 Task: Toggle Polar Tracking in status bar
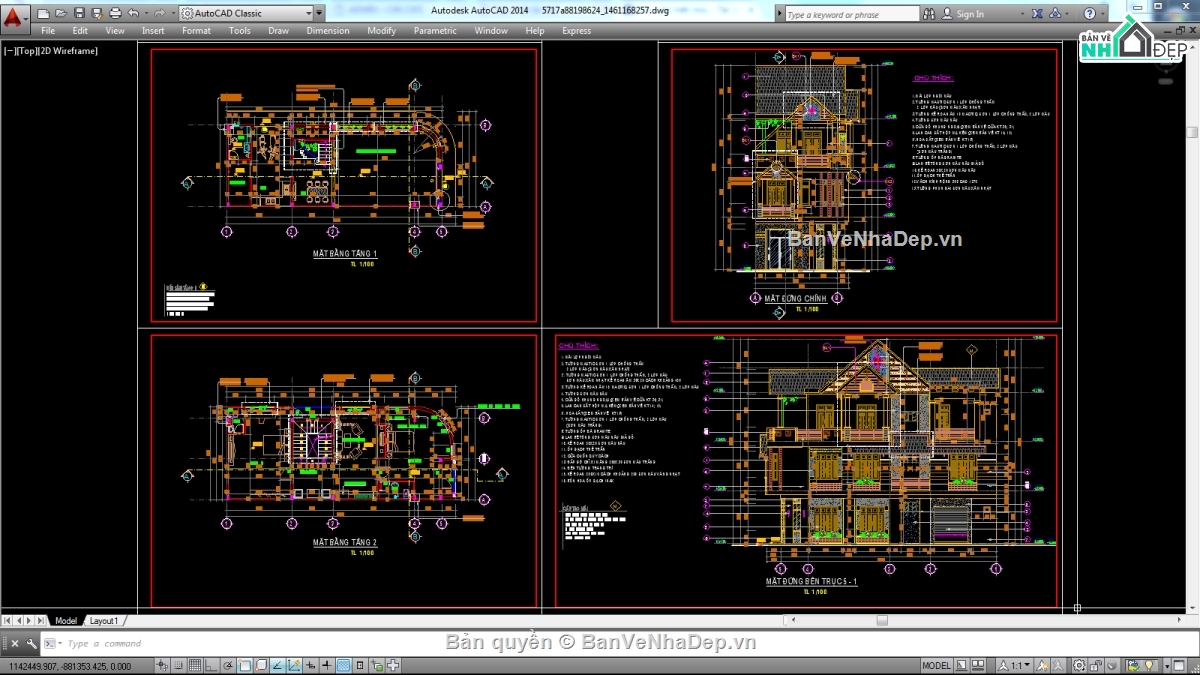(x=229, y=666)
